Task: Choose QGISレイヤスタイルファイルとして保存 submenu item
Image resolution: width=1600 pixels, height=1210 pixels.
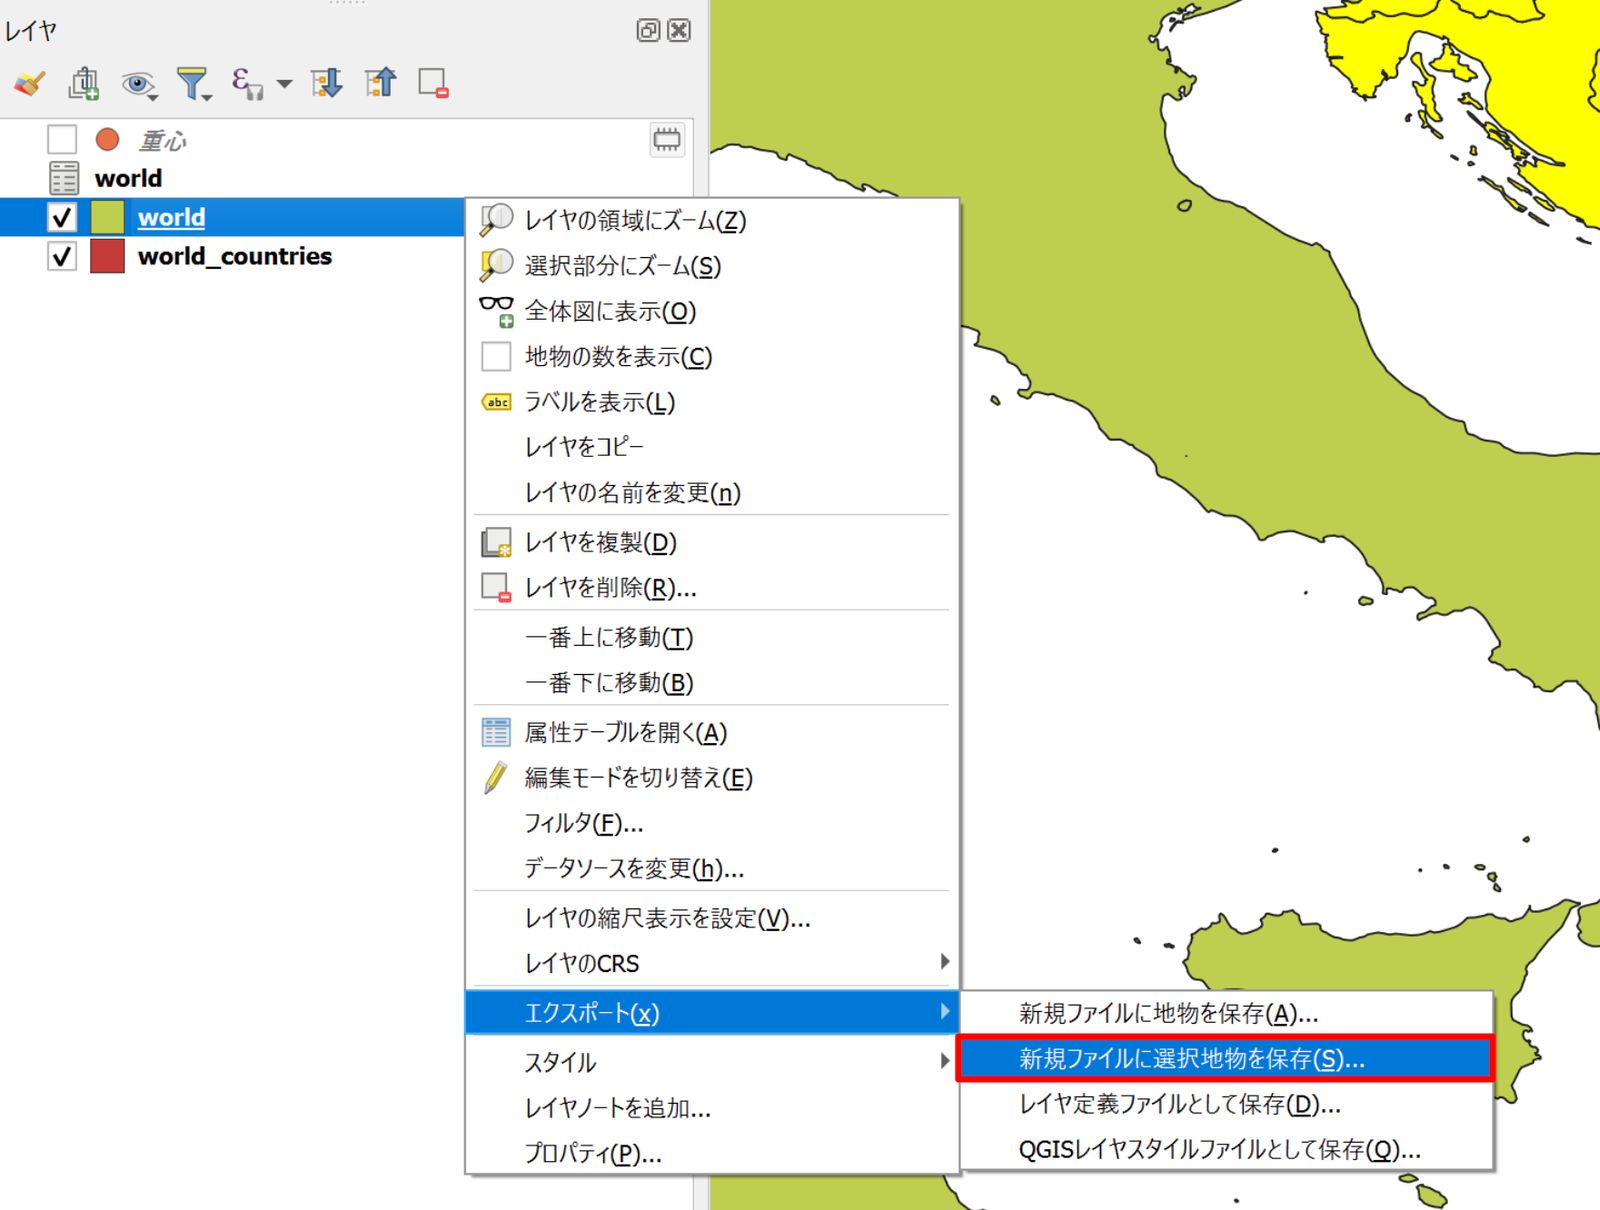Action: coord(1226,1149)
